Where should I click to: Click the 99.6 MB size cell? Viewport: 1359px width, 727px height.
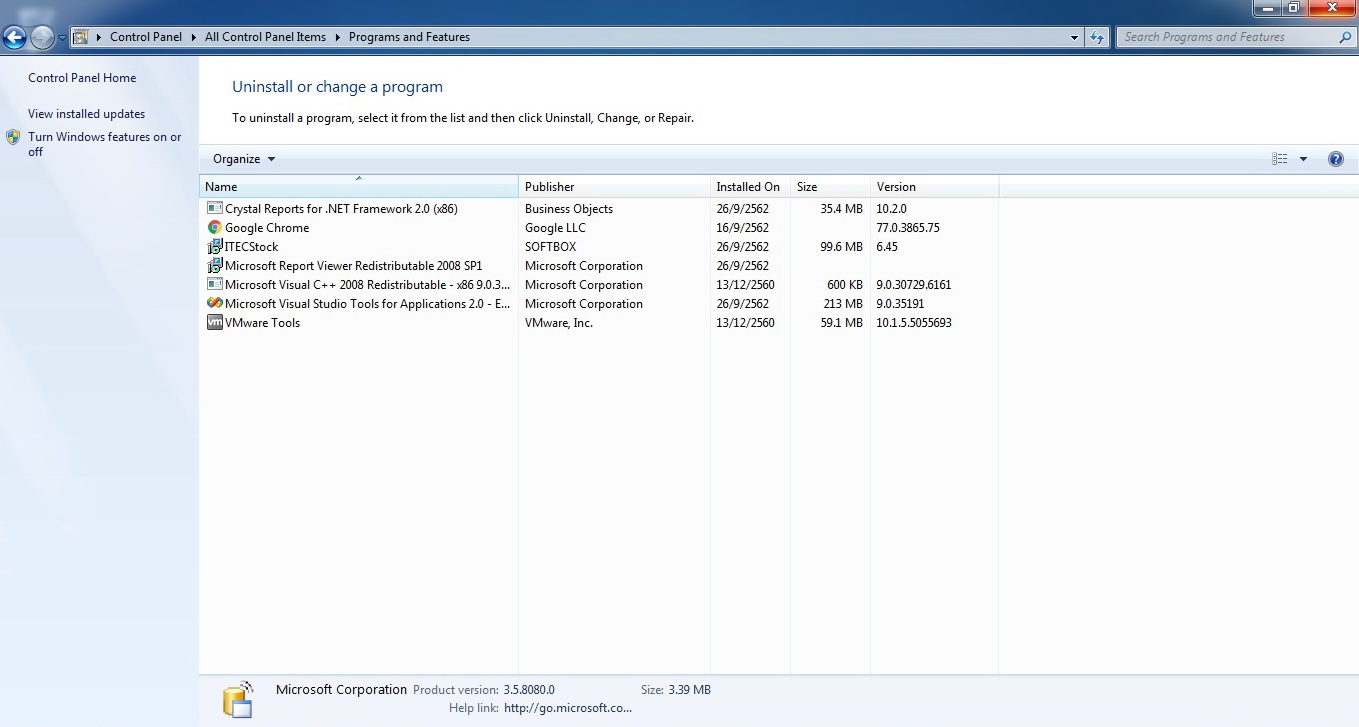pos(841,247)
